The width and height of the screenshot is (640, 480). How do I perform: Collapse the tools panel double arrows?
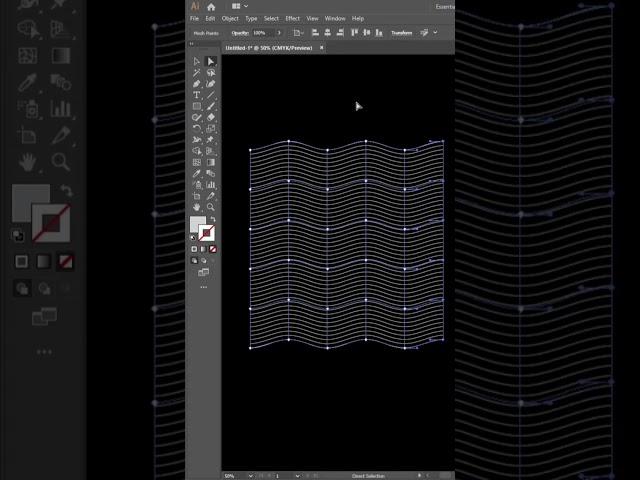(x=191, y=44)
